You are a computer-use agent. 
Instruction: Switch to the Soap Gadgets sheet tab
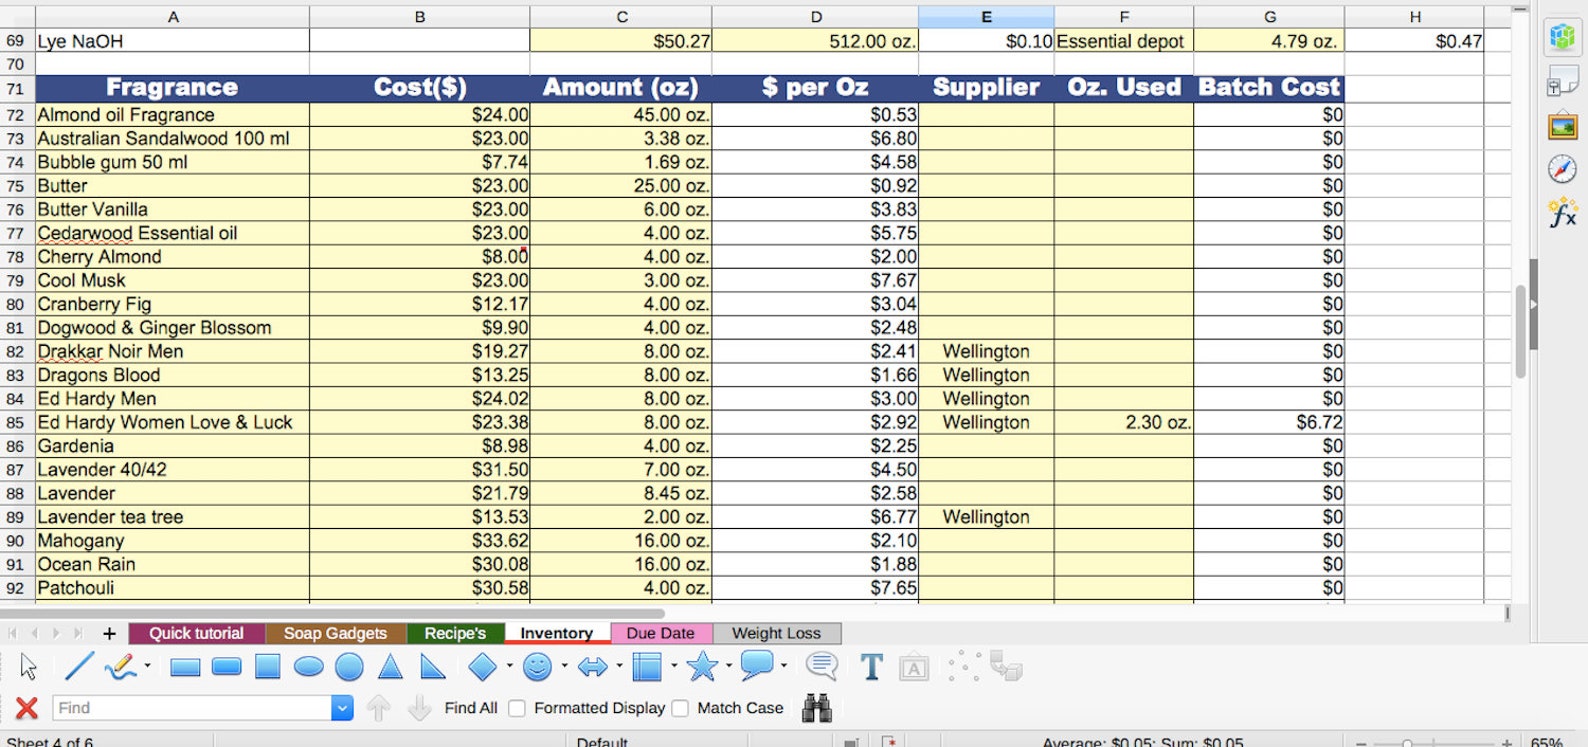pos(335,633)
